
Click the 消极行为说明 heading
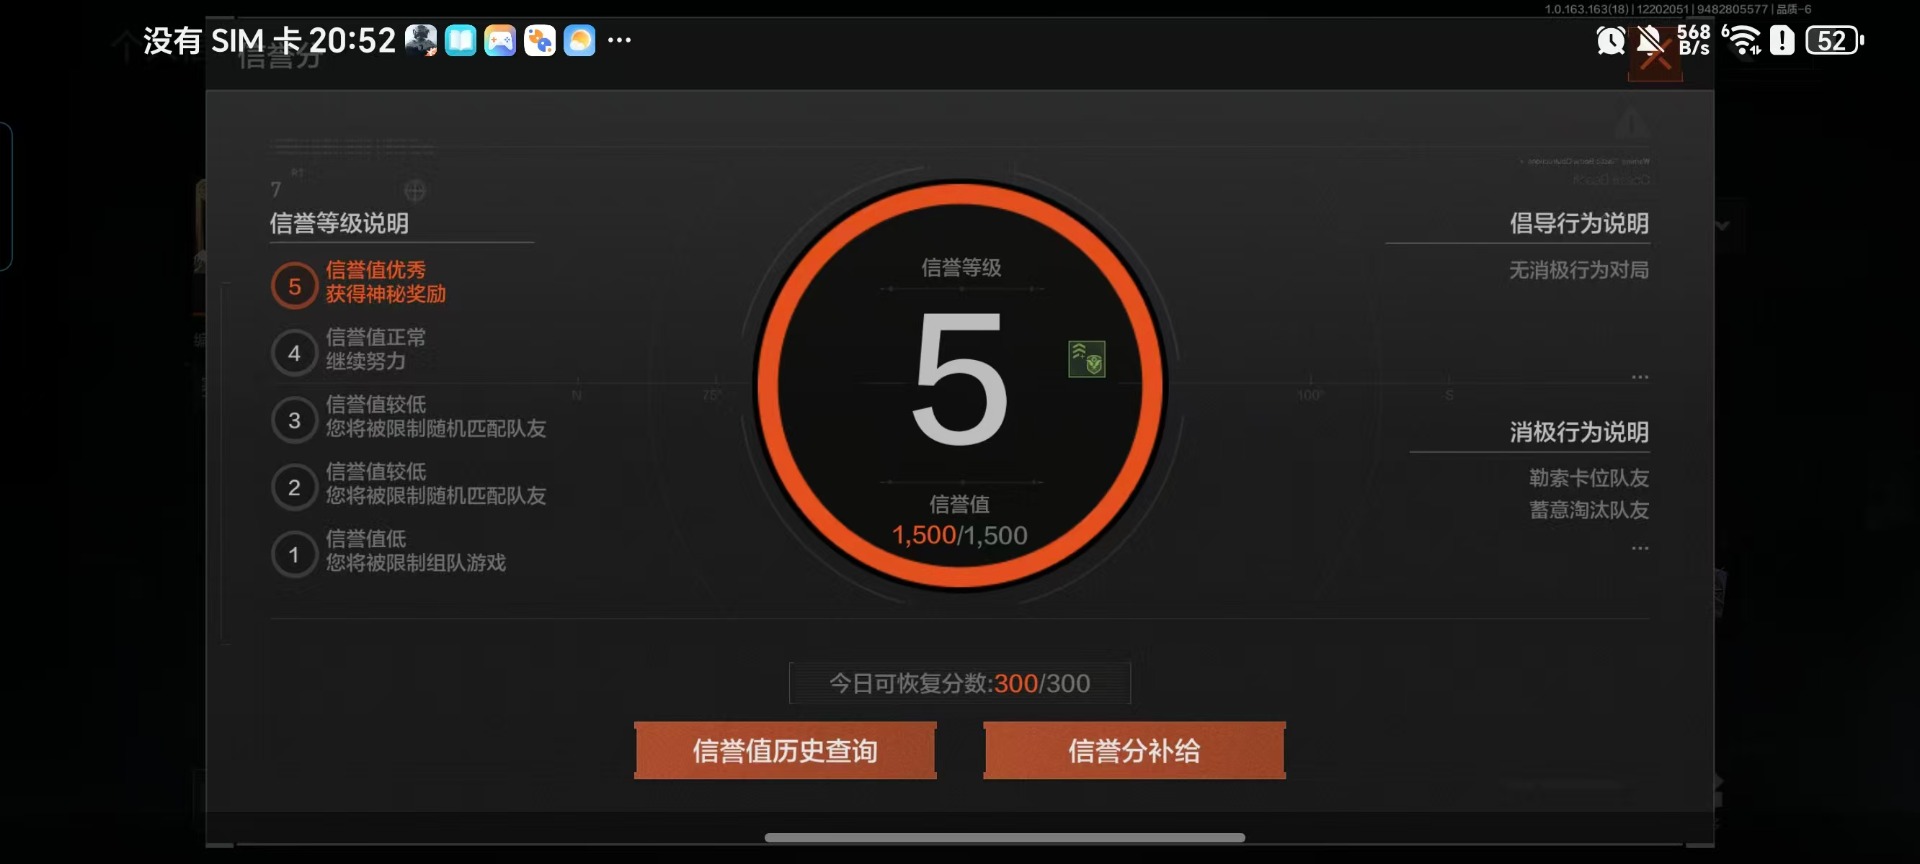point(1579,432)
